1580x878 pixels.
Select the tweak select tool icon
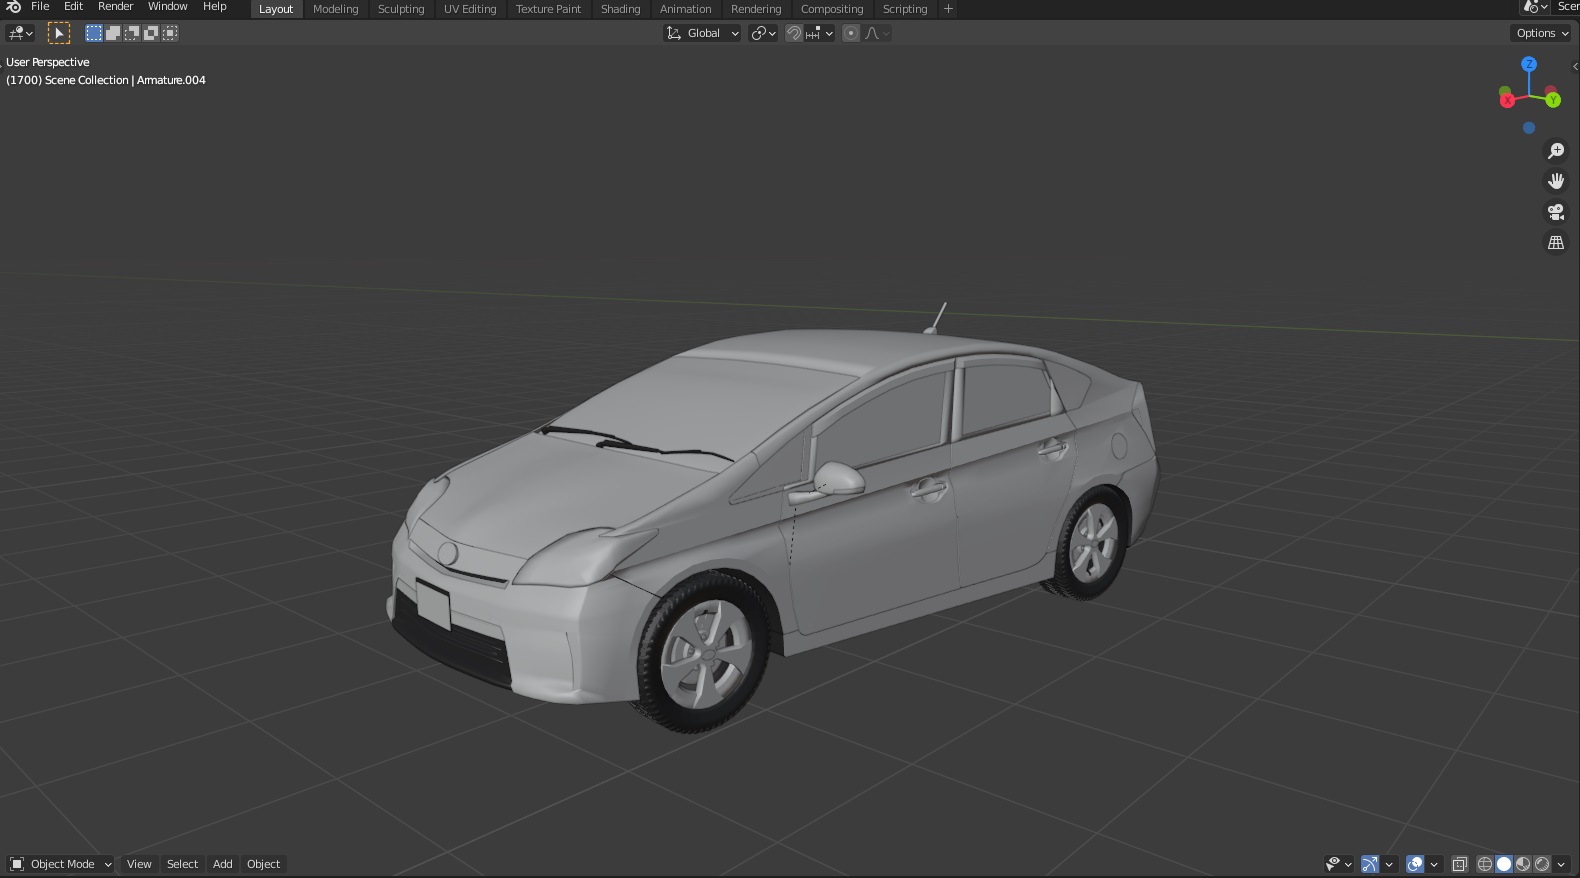point(59,33)
